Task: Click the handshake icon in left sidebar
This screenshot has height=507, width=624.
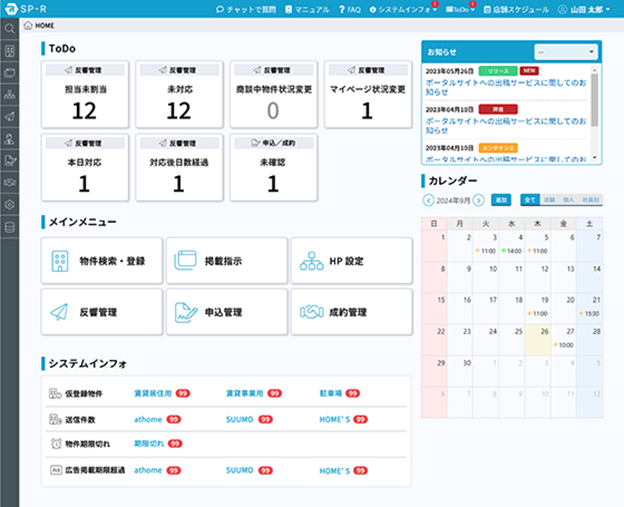Action: 9,182
